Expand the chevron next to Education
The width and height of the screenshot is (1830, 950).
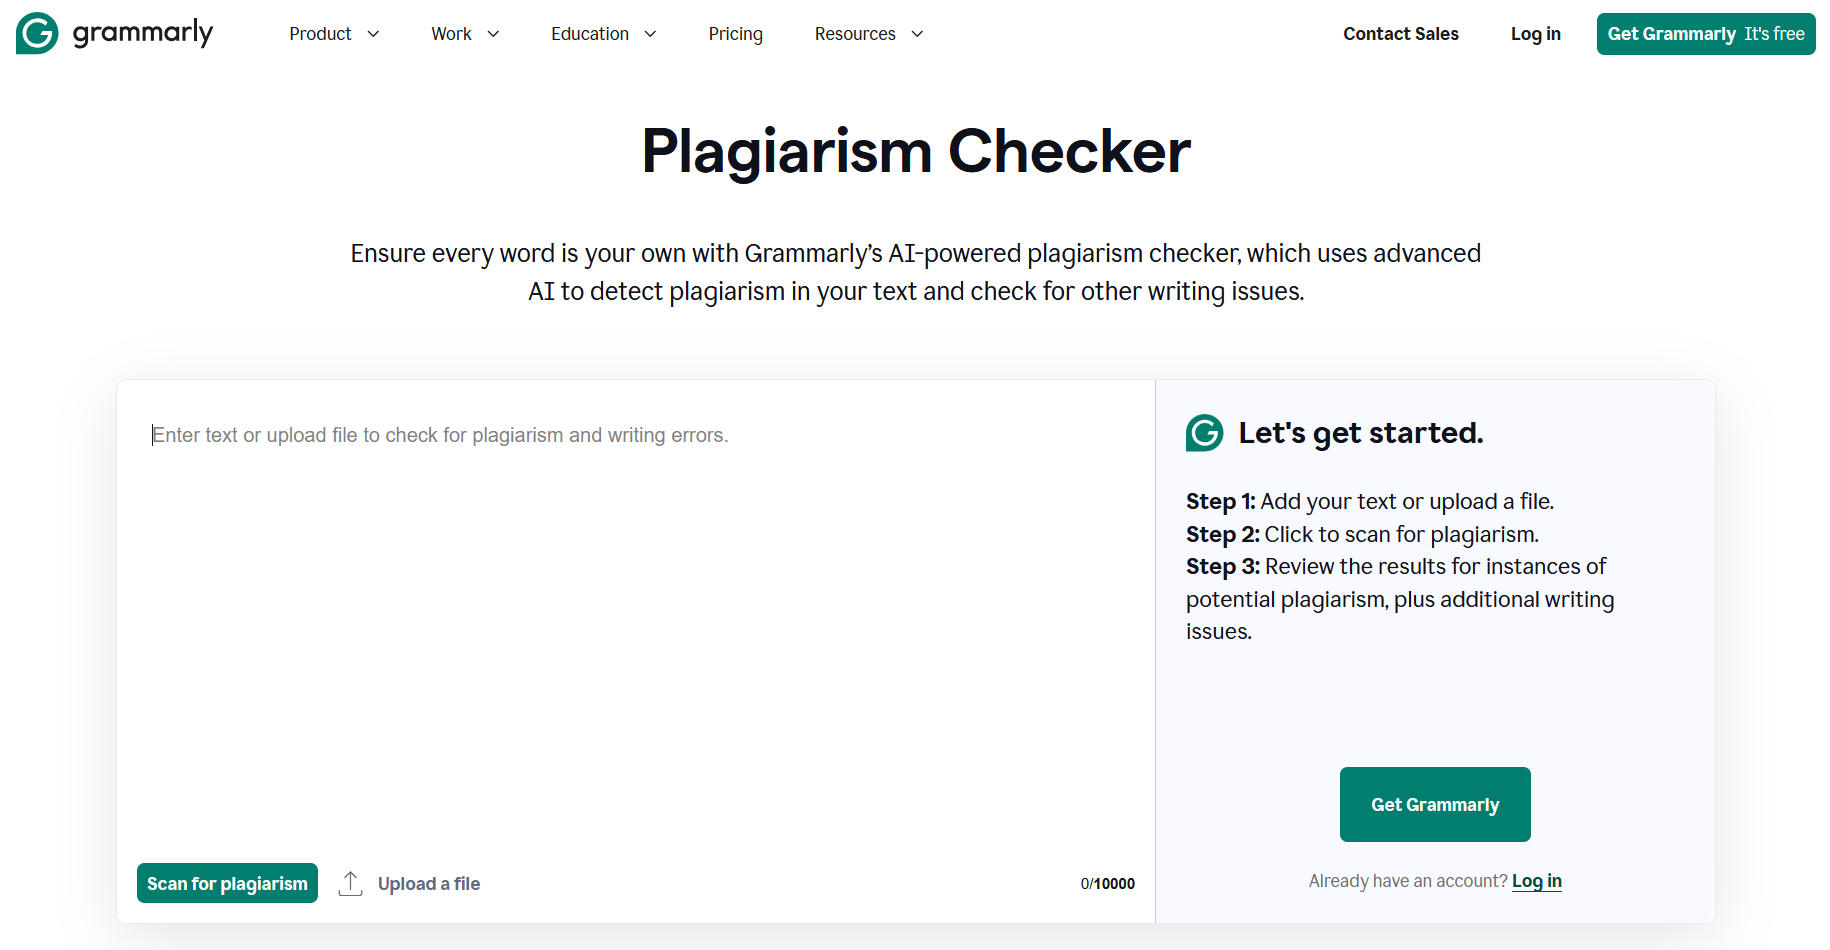(650, 34)
